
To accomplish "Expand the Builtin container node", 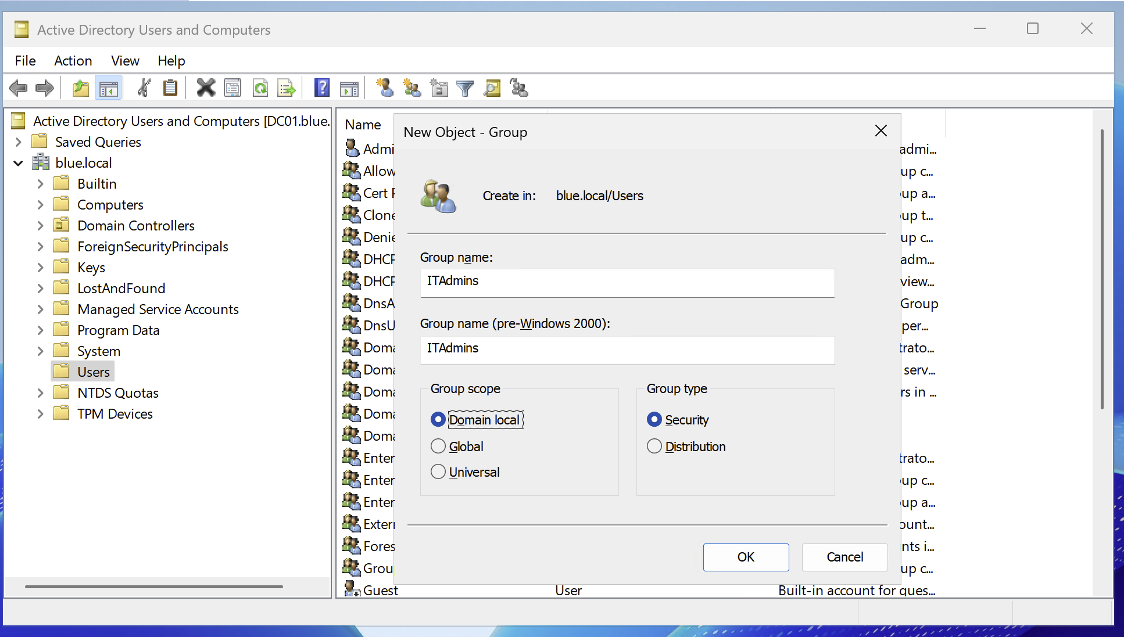I will 40,184.
